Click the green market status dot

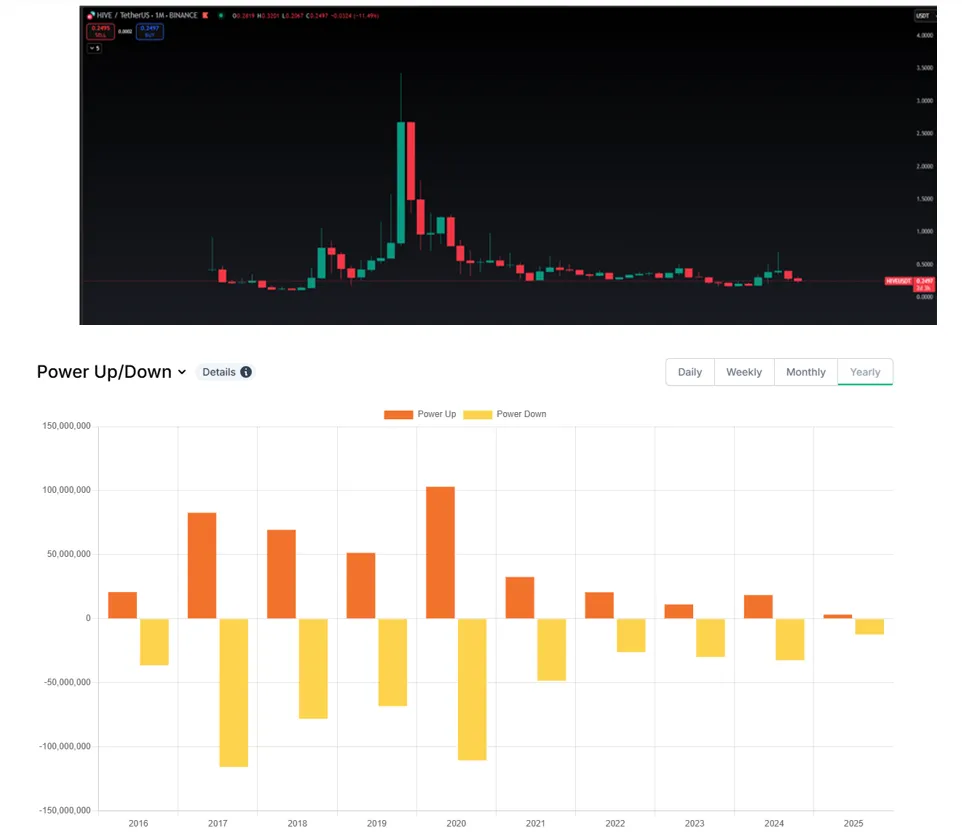click(x=221, y=15)
